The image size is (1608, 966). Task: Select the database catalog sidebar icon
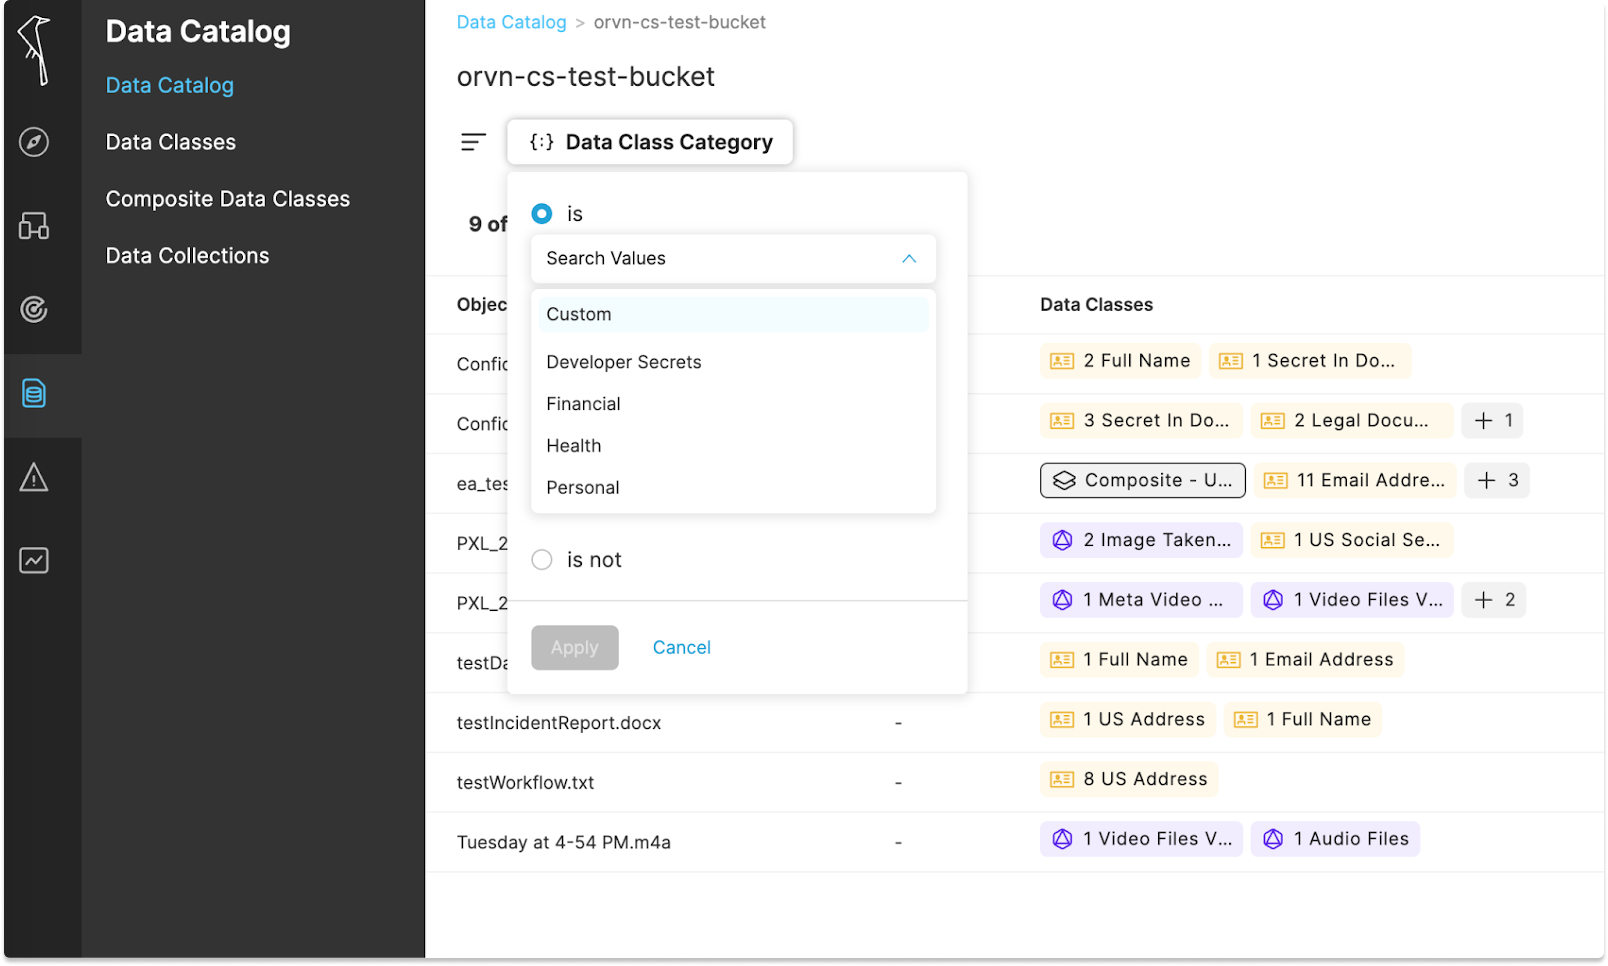[34, 394]
